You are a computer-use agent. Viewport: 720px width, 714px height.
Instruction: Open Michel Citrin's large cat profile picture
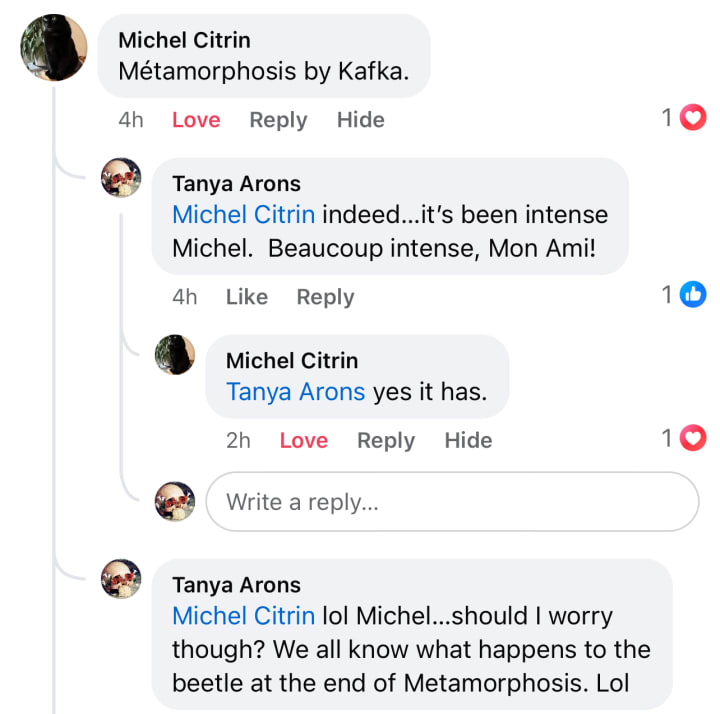coord(54,48)
